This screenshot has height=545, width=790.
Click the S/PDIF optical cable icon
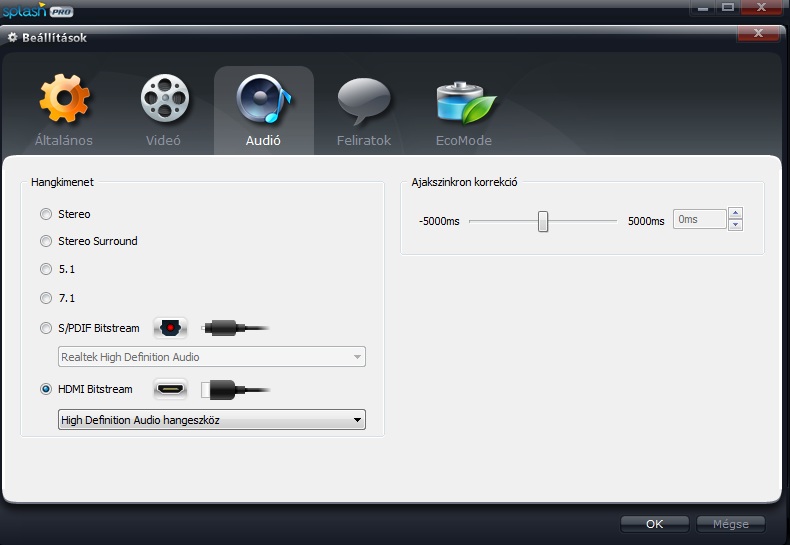click(x=235, y=328)
